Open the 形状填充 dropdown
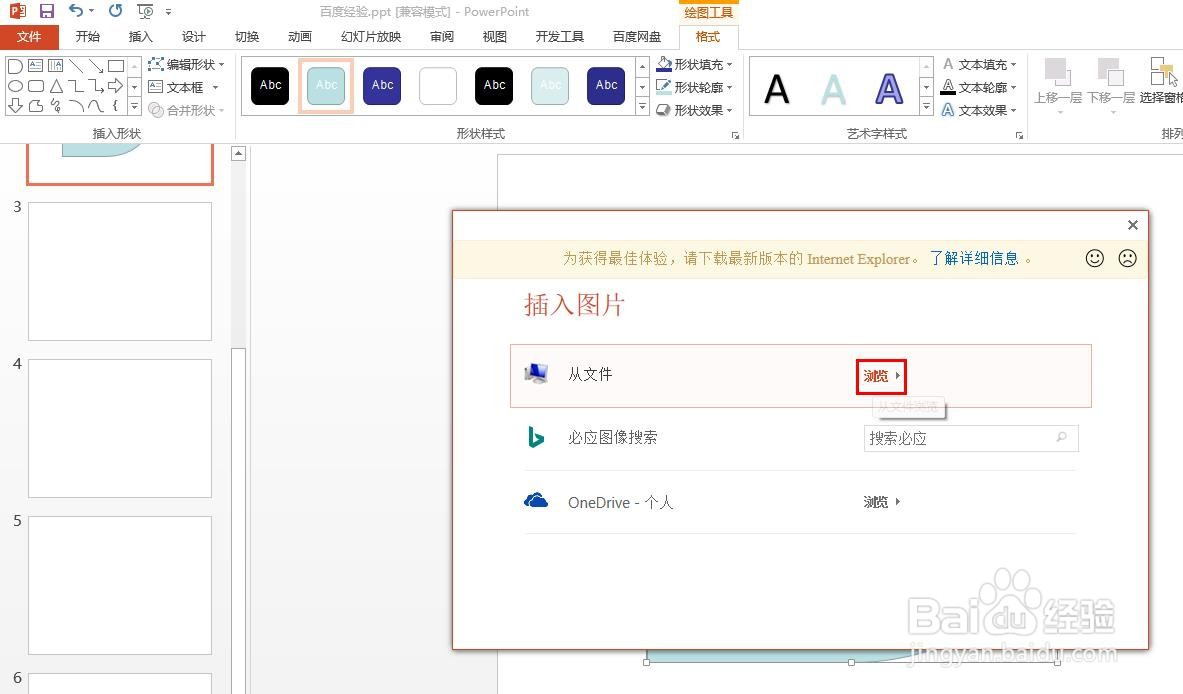The height and width of the screenshot is (694, 1183). (694, 65)
